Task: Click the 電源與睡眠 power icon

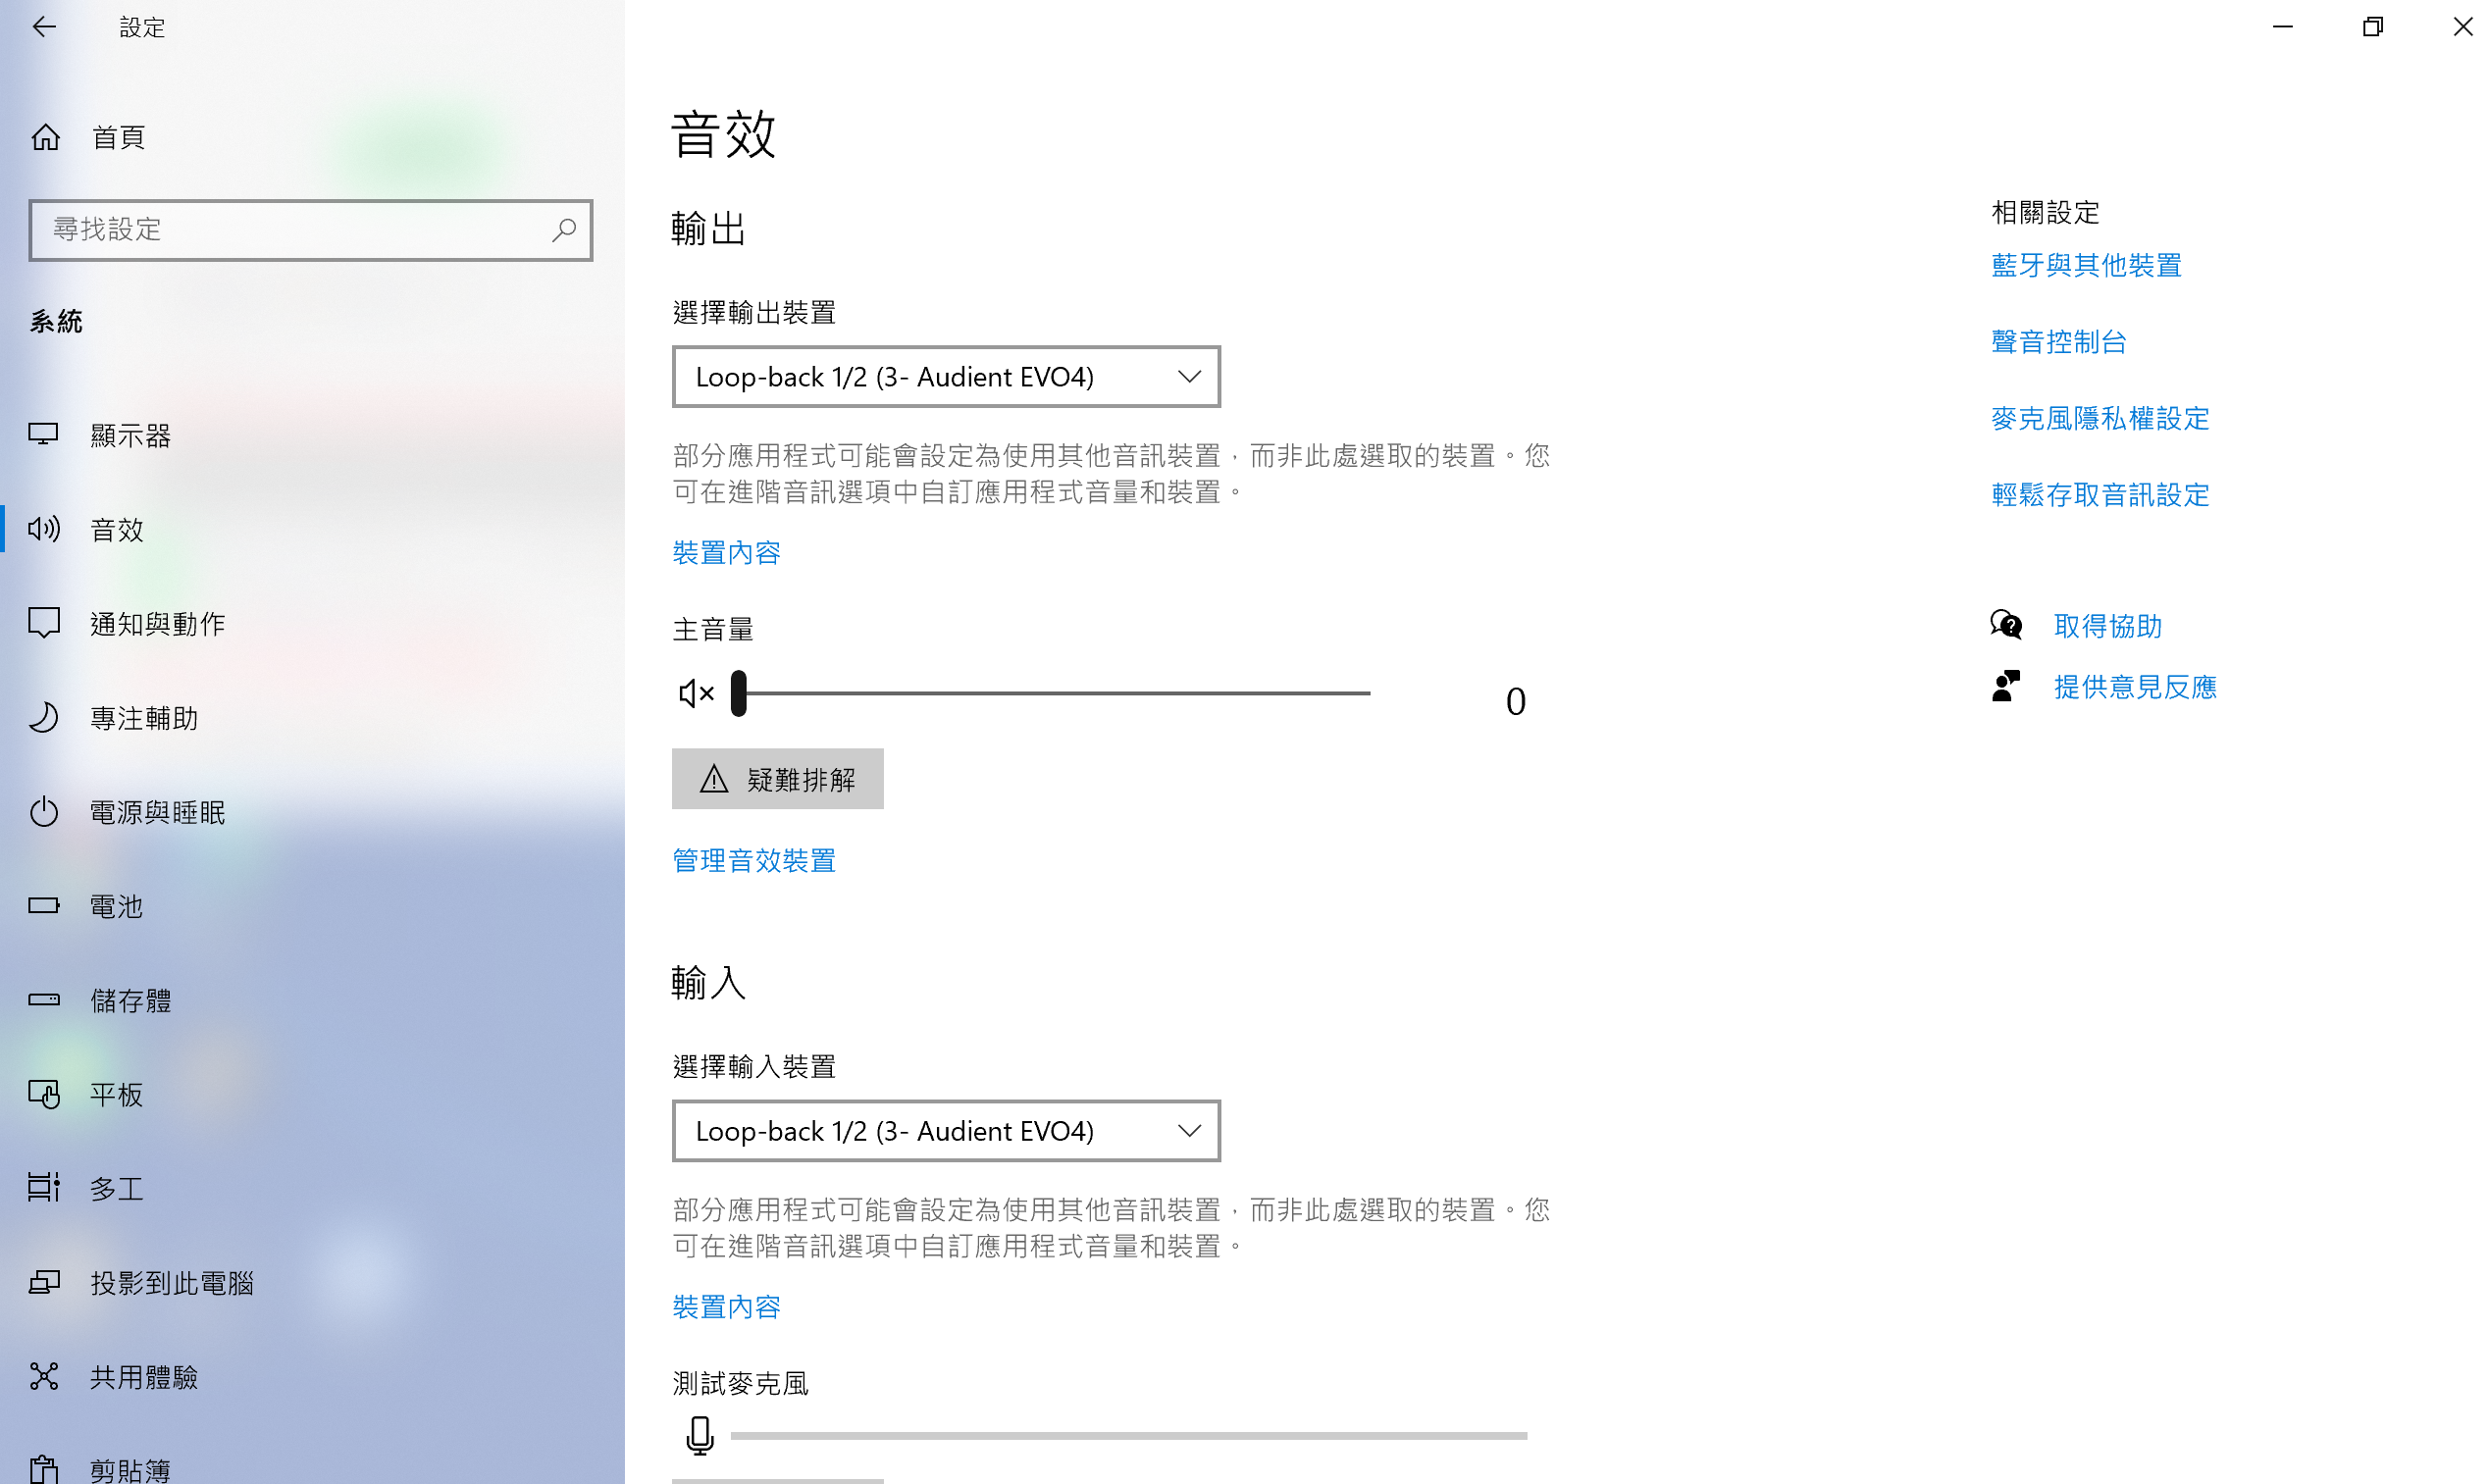Action: pyautogui.click(x=43, y=811)
